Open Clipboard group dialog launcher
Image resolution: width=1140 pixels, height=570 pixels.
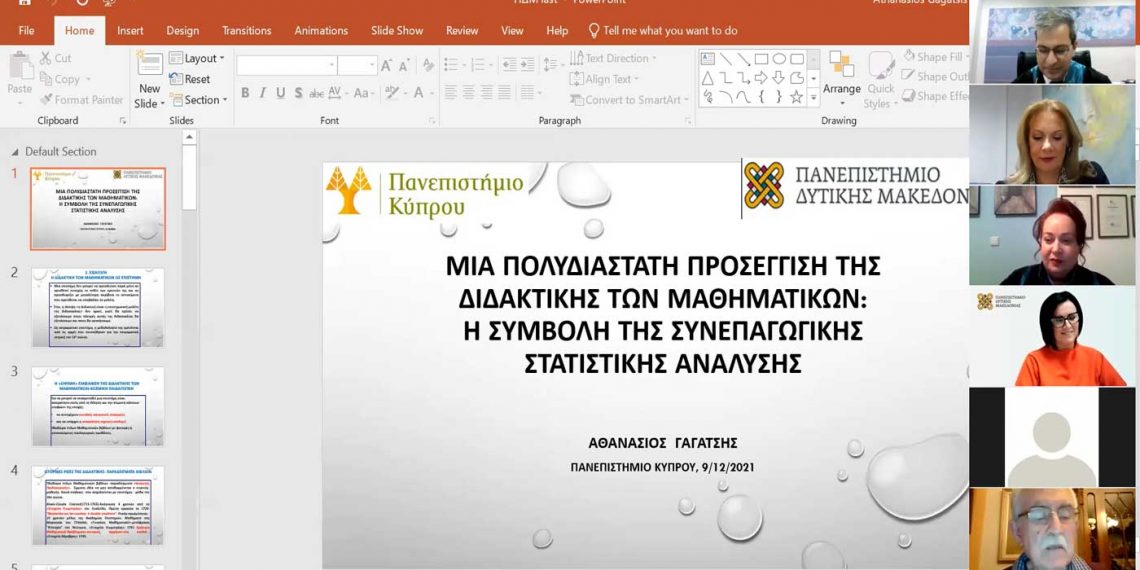tap(122, 121)
